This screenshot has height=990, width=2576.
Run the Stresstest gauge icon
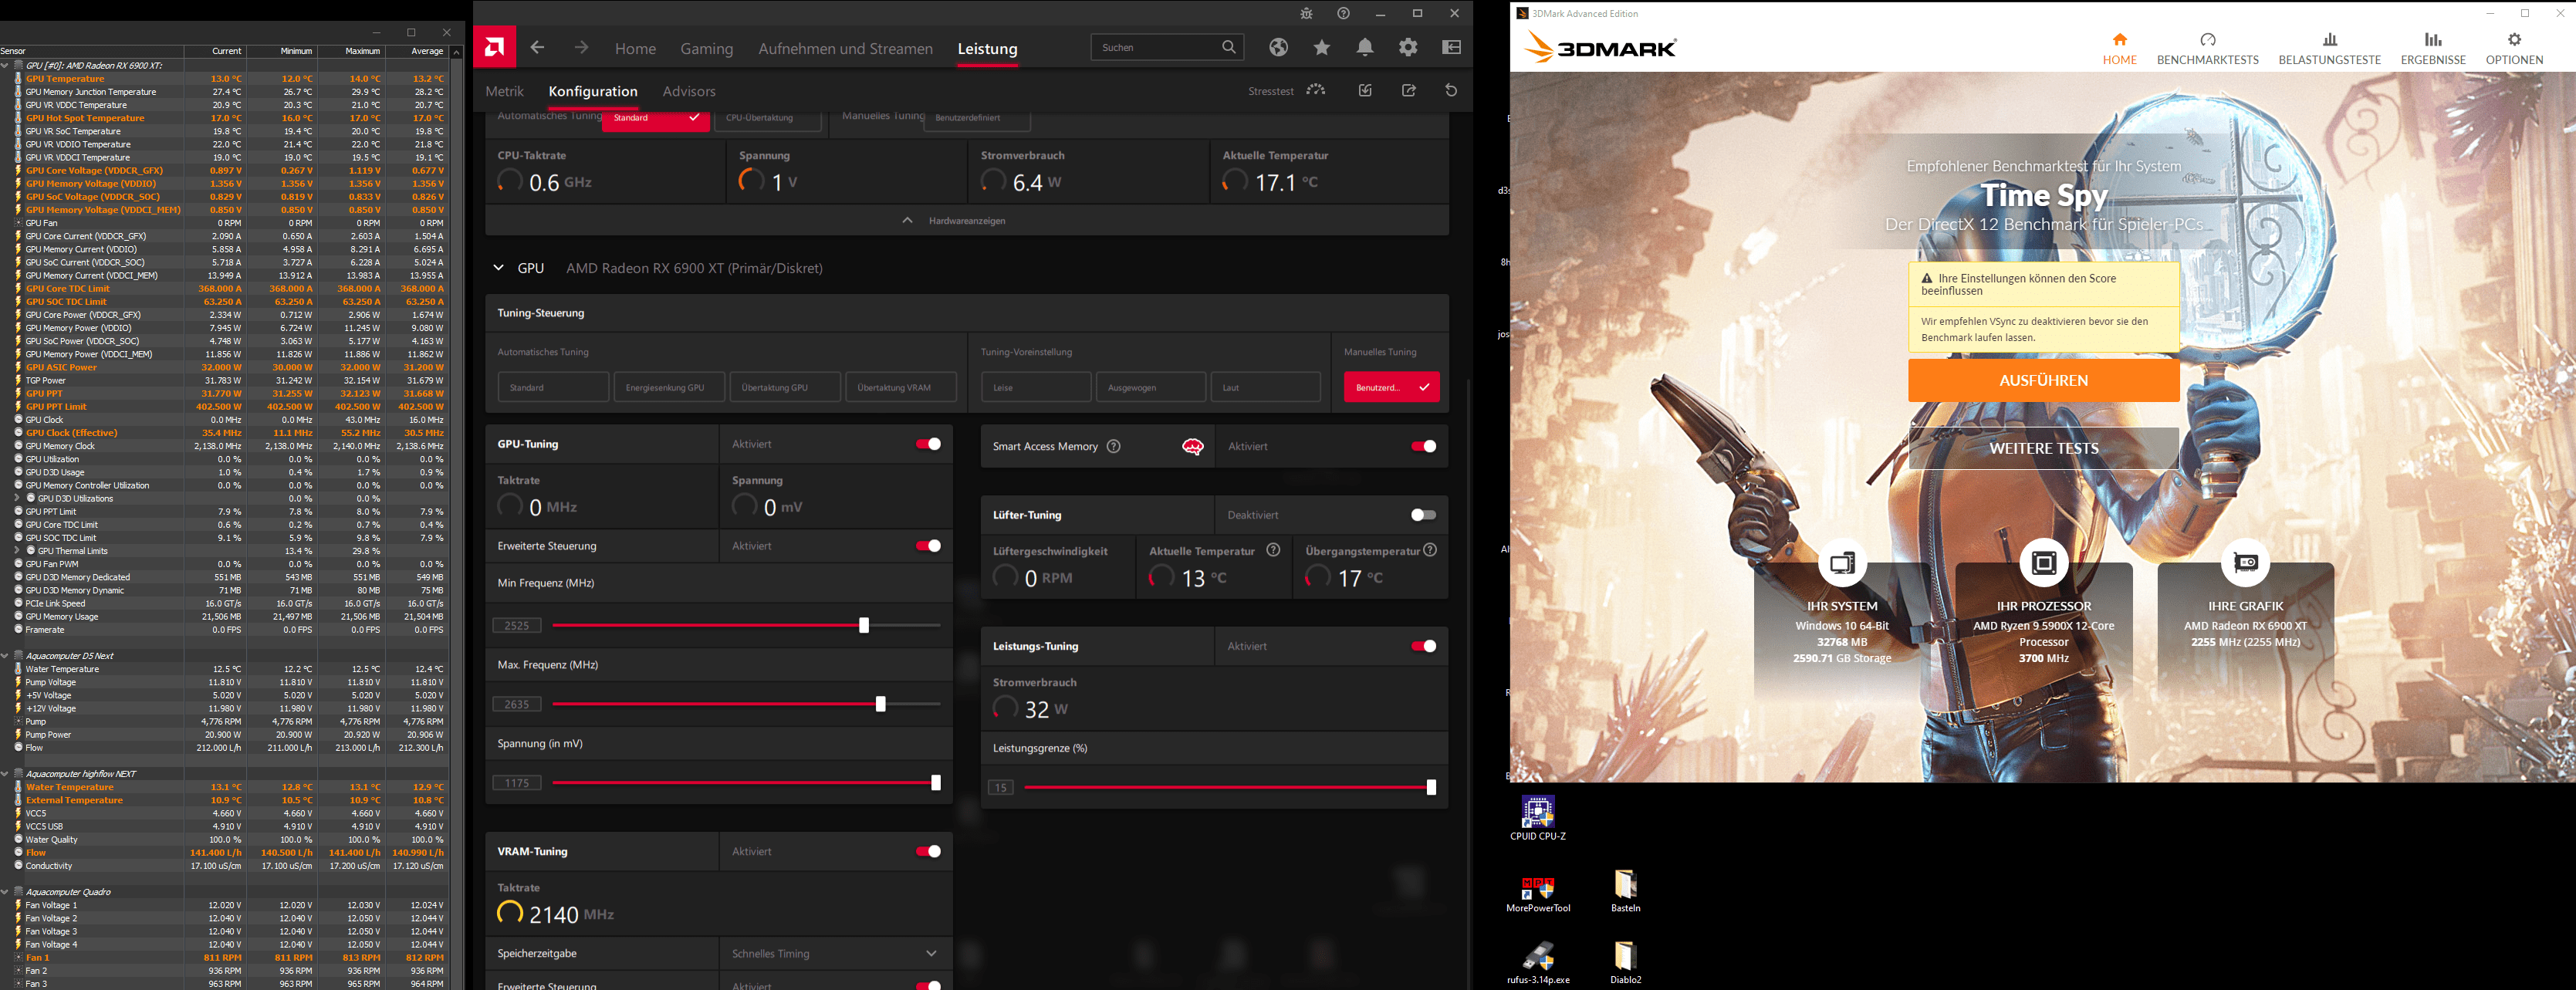coord(1316,90)
